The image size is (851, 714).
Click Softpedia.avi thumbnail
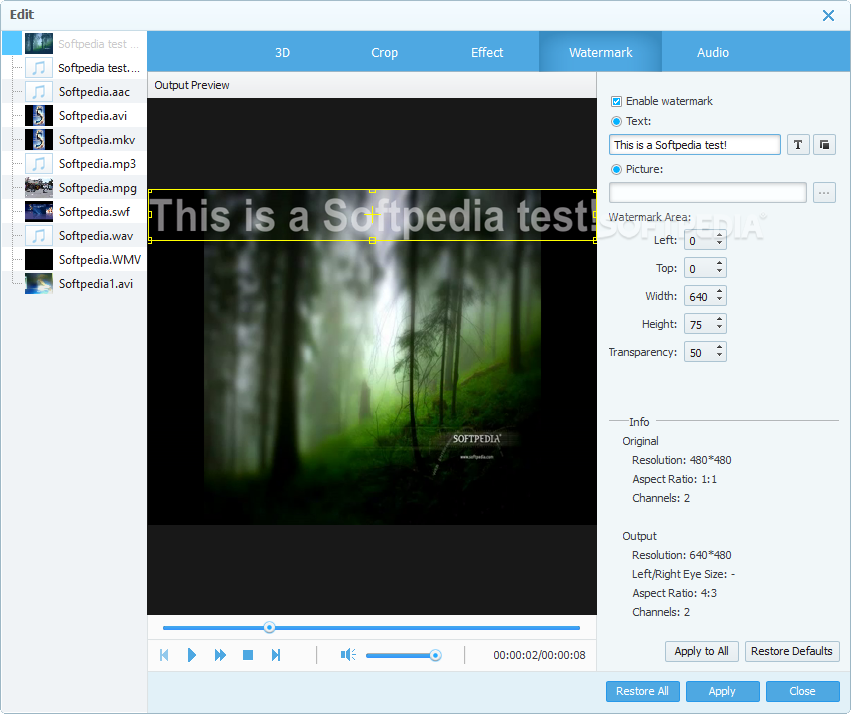pyautogui.click(x=39, y=116)
